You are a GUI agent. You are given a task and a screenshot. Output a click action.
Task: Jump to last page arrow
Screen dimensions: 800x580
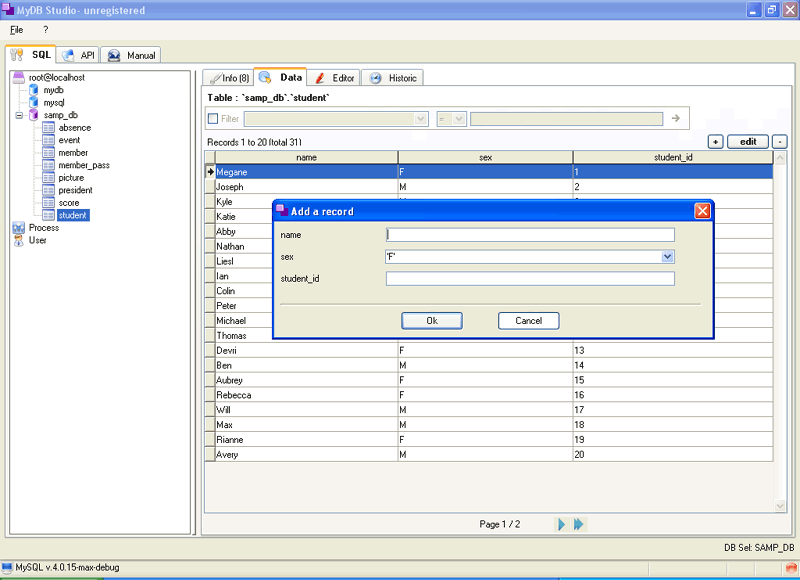coord(579,524)
